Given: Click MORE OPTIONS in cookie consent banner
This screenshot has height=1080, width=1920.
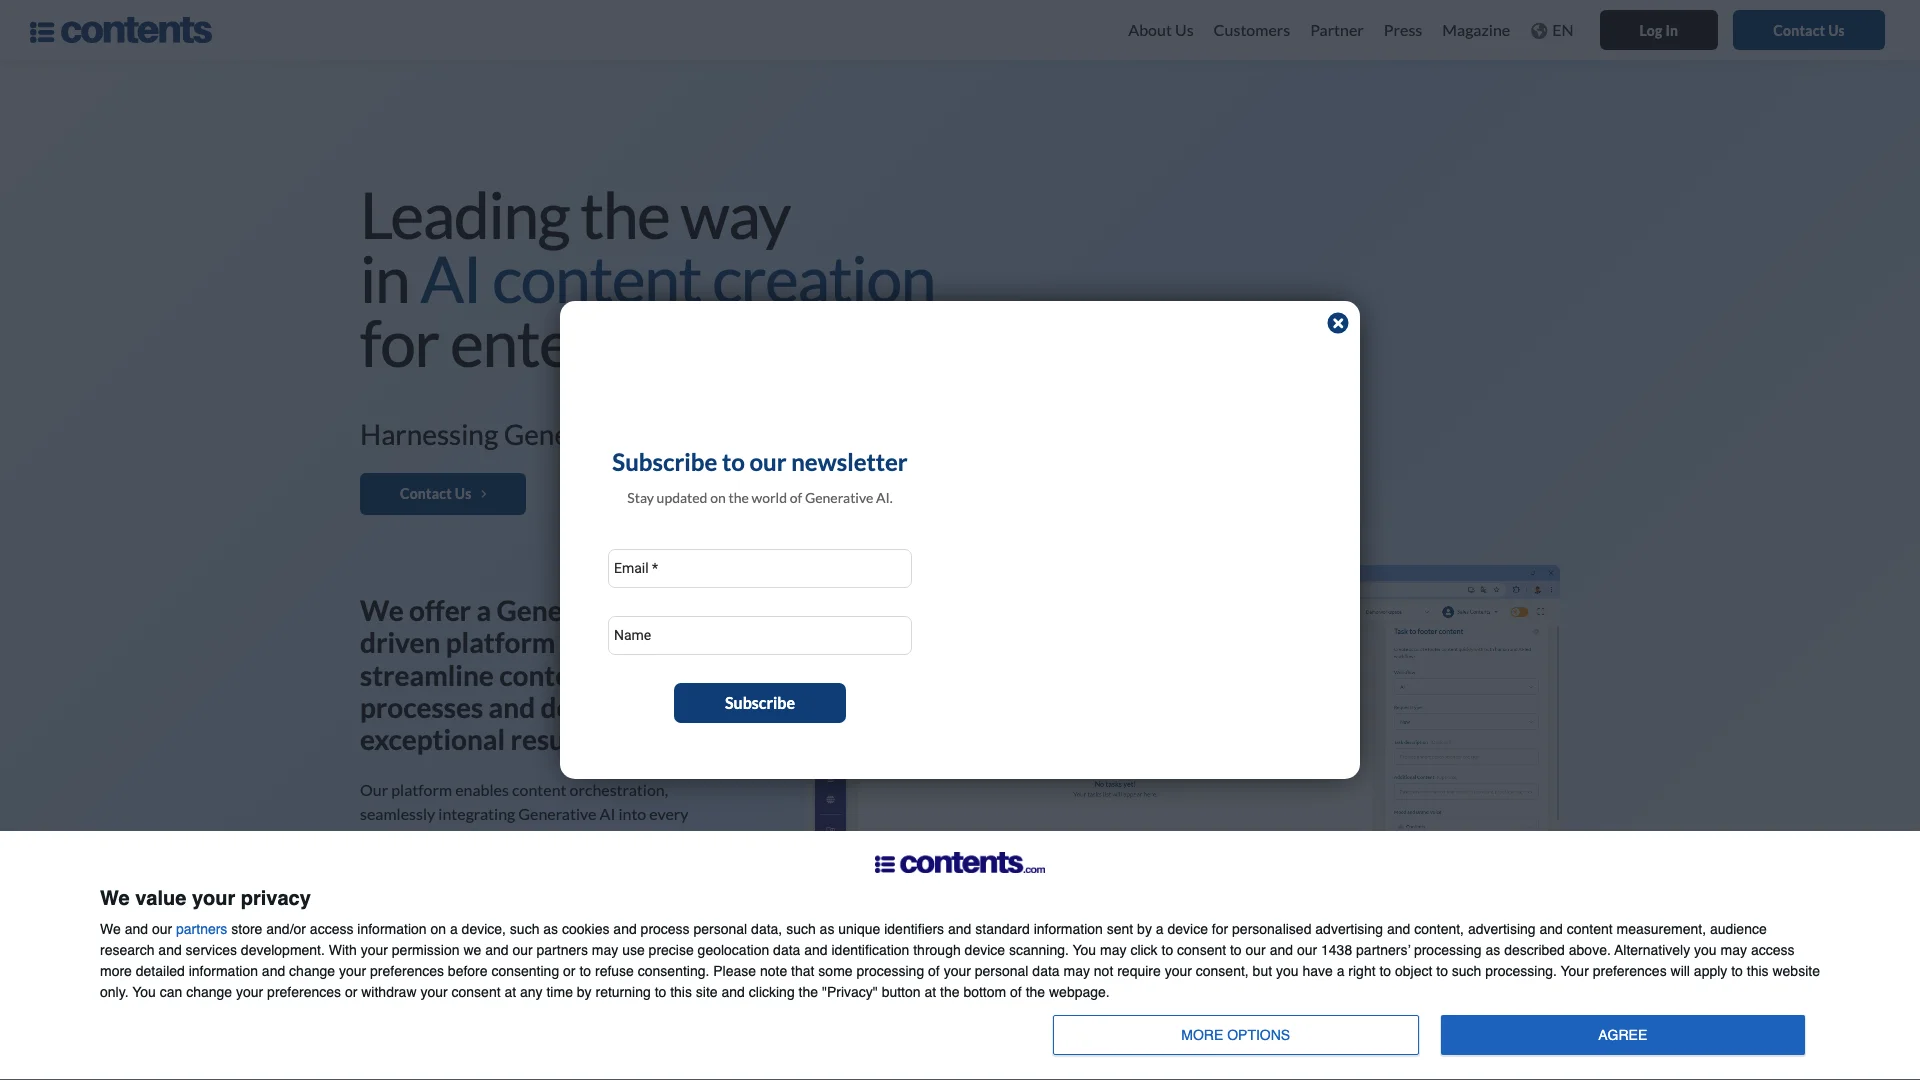Looking at the screenshot, I should click(1234, 1035).
